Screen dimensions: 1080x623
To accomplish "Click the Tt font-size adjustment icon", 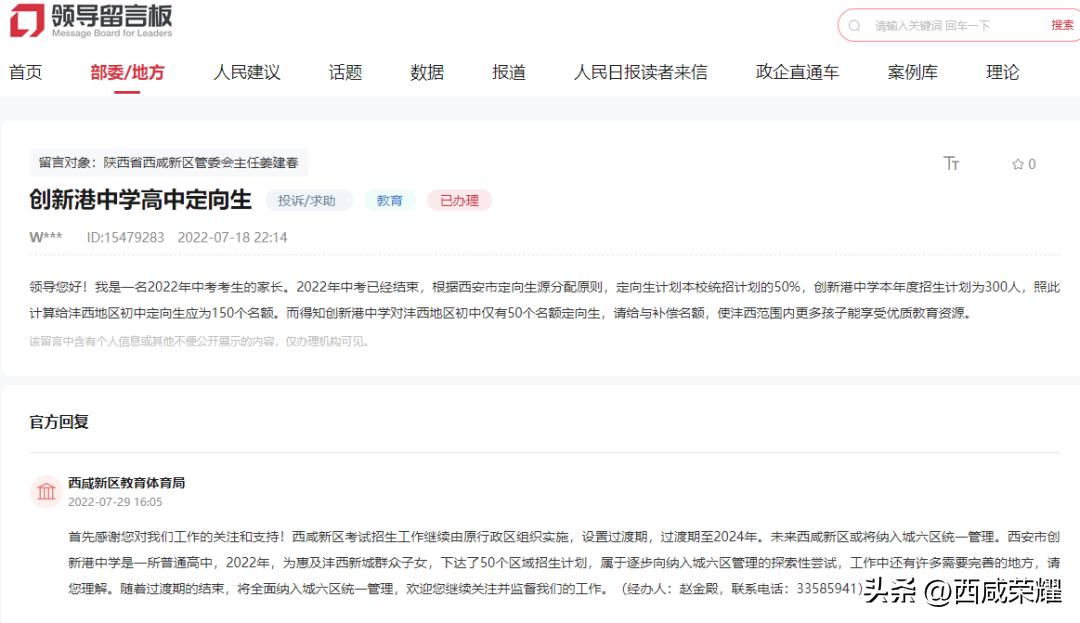I will point(951,163).
